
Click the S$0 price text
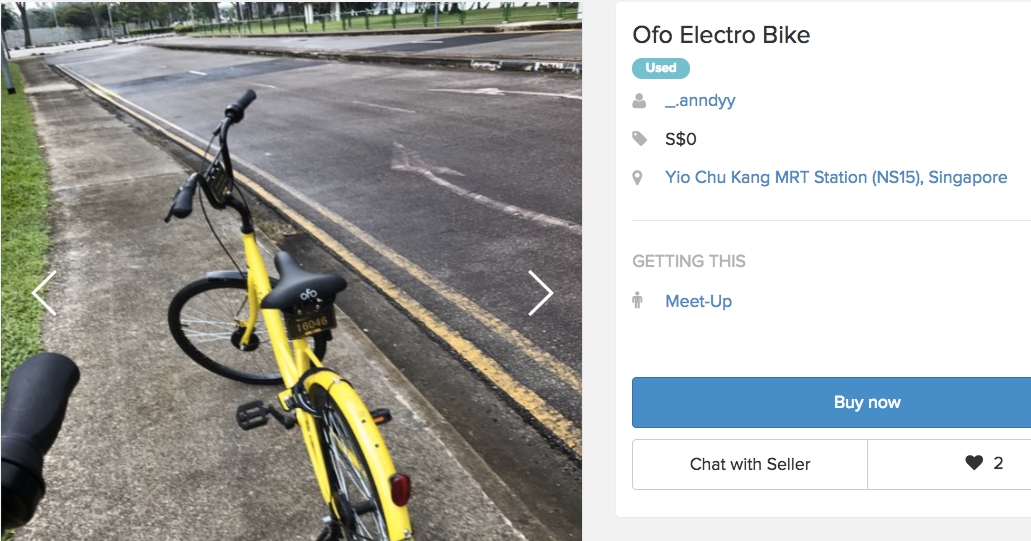tap(681, 139)
